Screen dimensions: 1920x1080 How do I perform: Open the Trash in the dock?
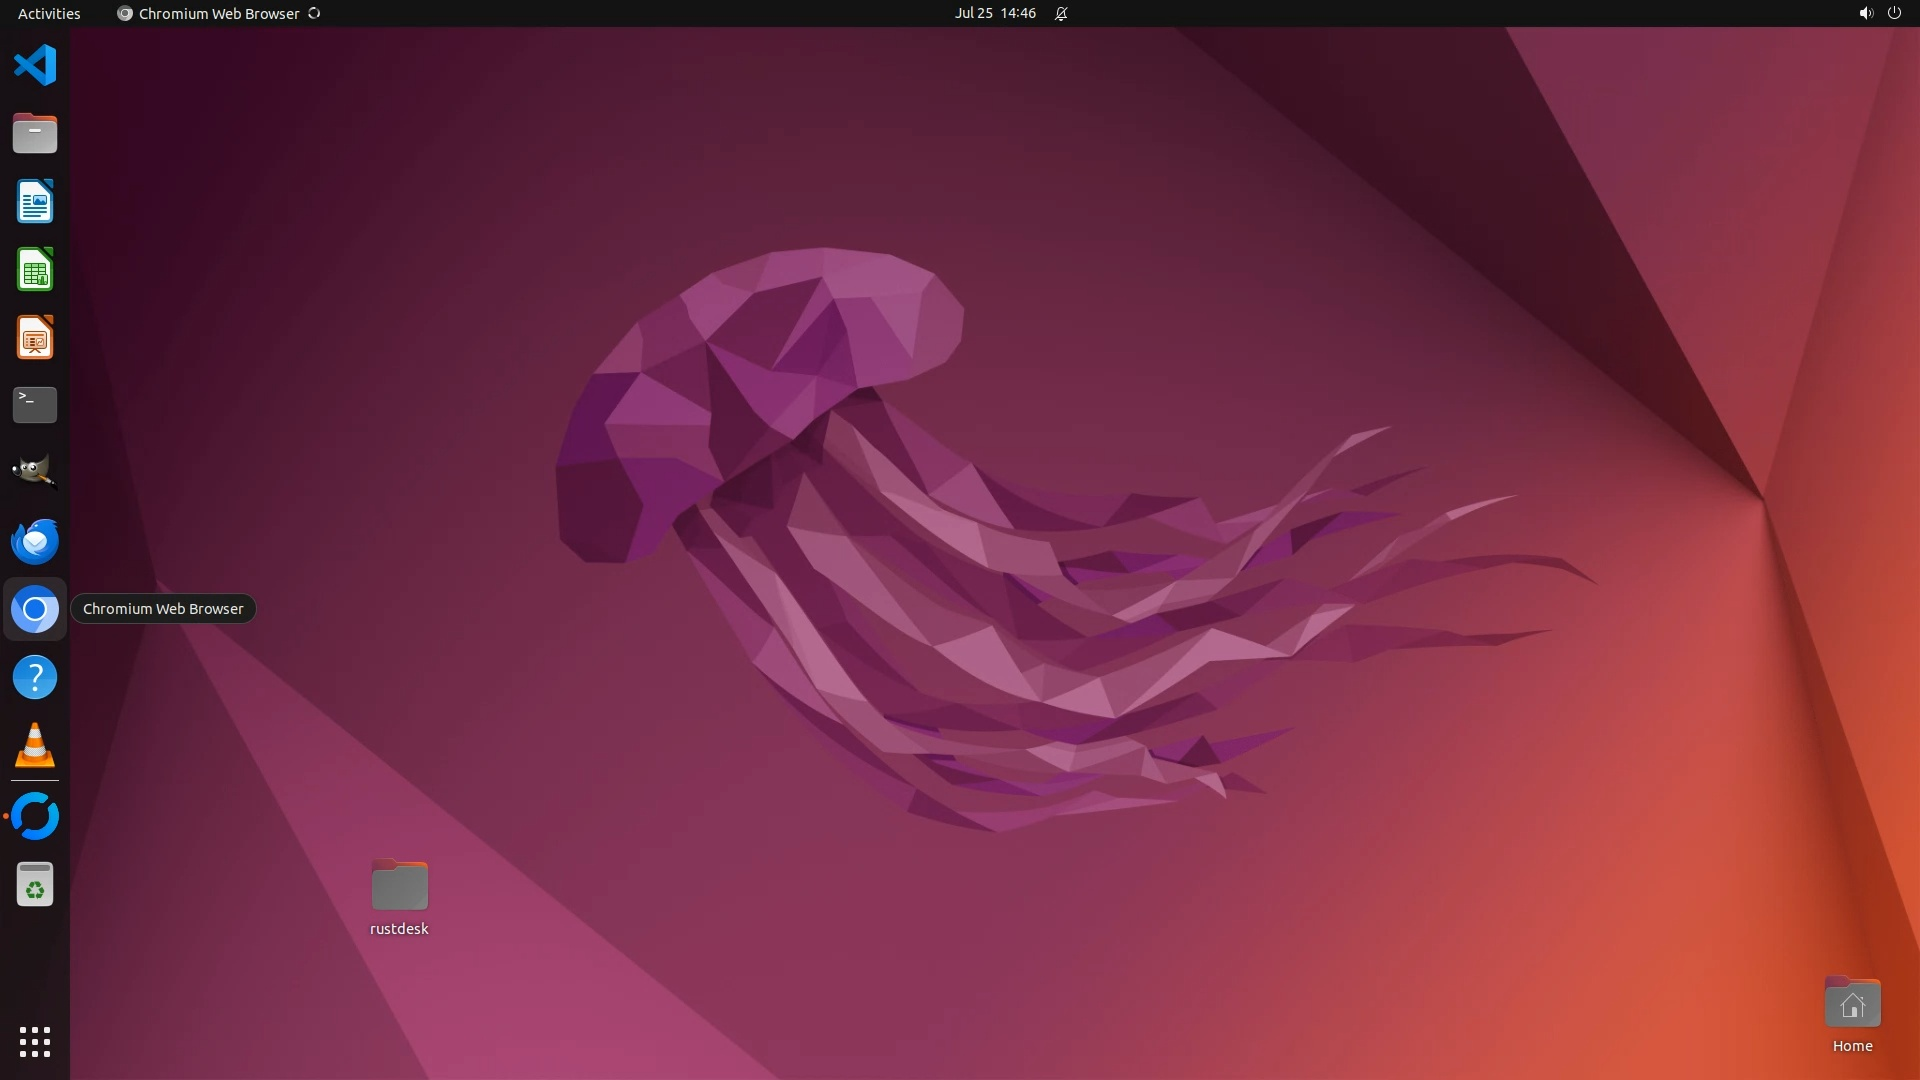click(x=35, y=885)
